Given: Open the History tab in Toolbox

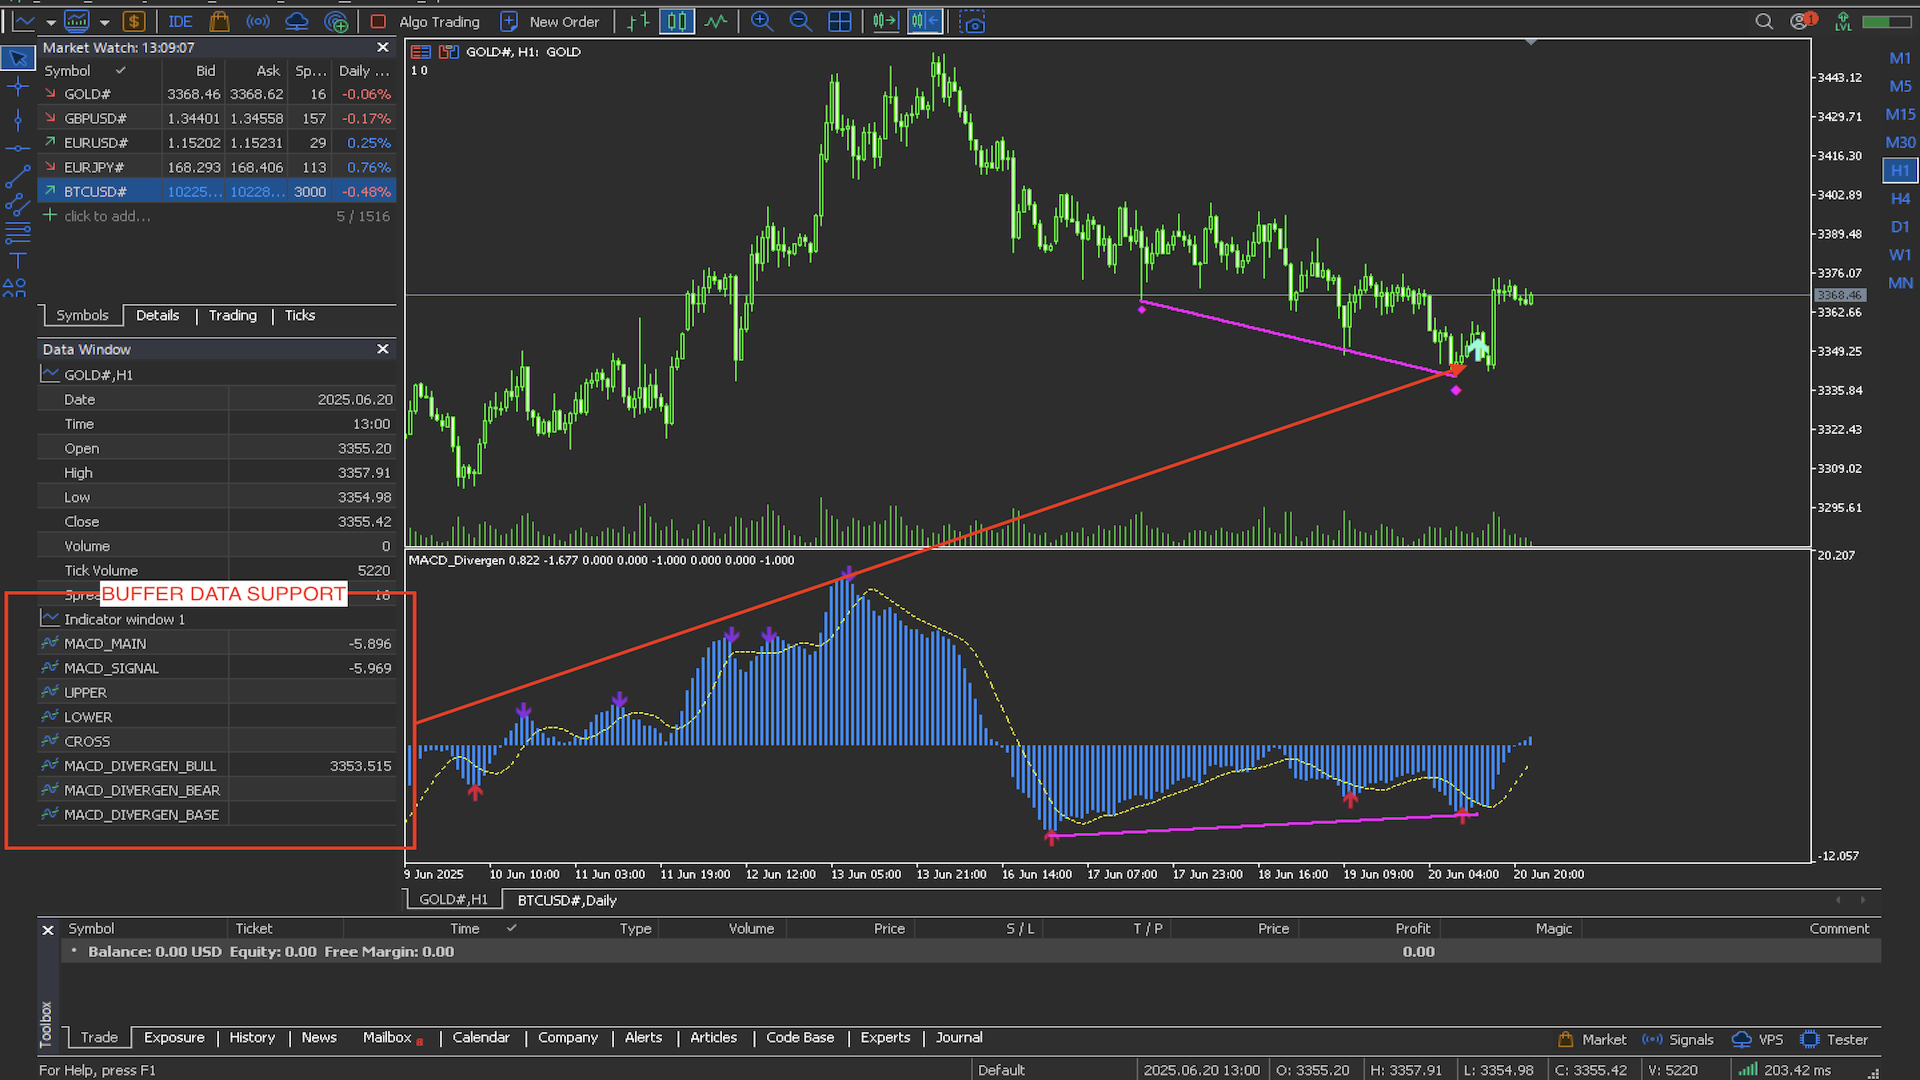Looking at the screenshot, I should pyautogui.click(x=252, y=1038).
